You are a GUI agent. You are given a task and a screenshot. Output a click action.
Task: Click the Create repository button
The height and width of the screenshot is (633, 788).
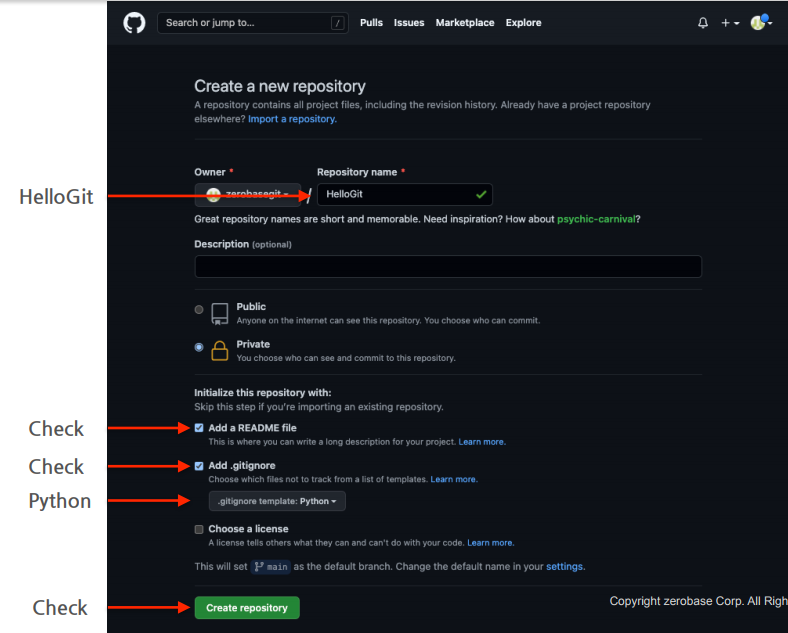[x=247, y=608]
